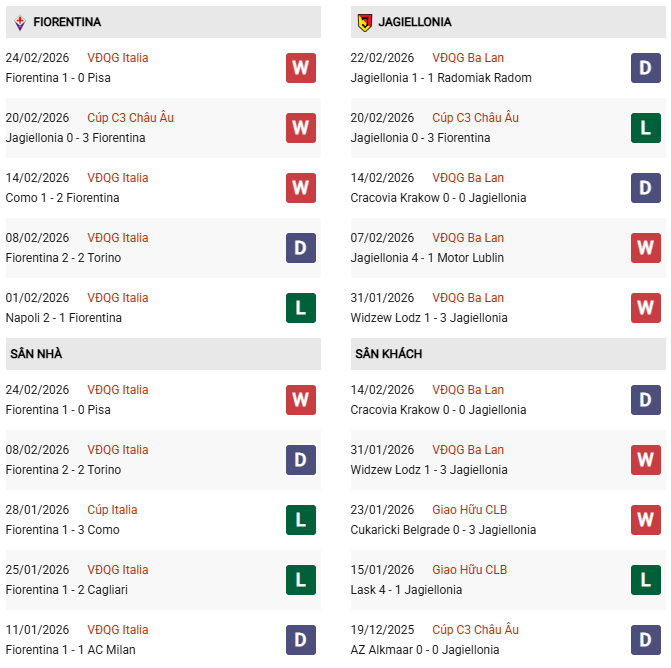
Task: Click the D badge for AZ Alkmaar match
Action: [x=645, y=640]
